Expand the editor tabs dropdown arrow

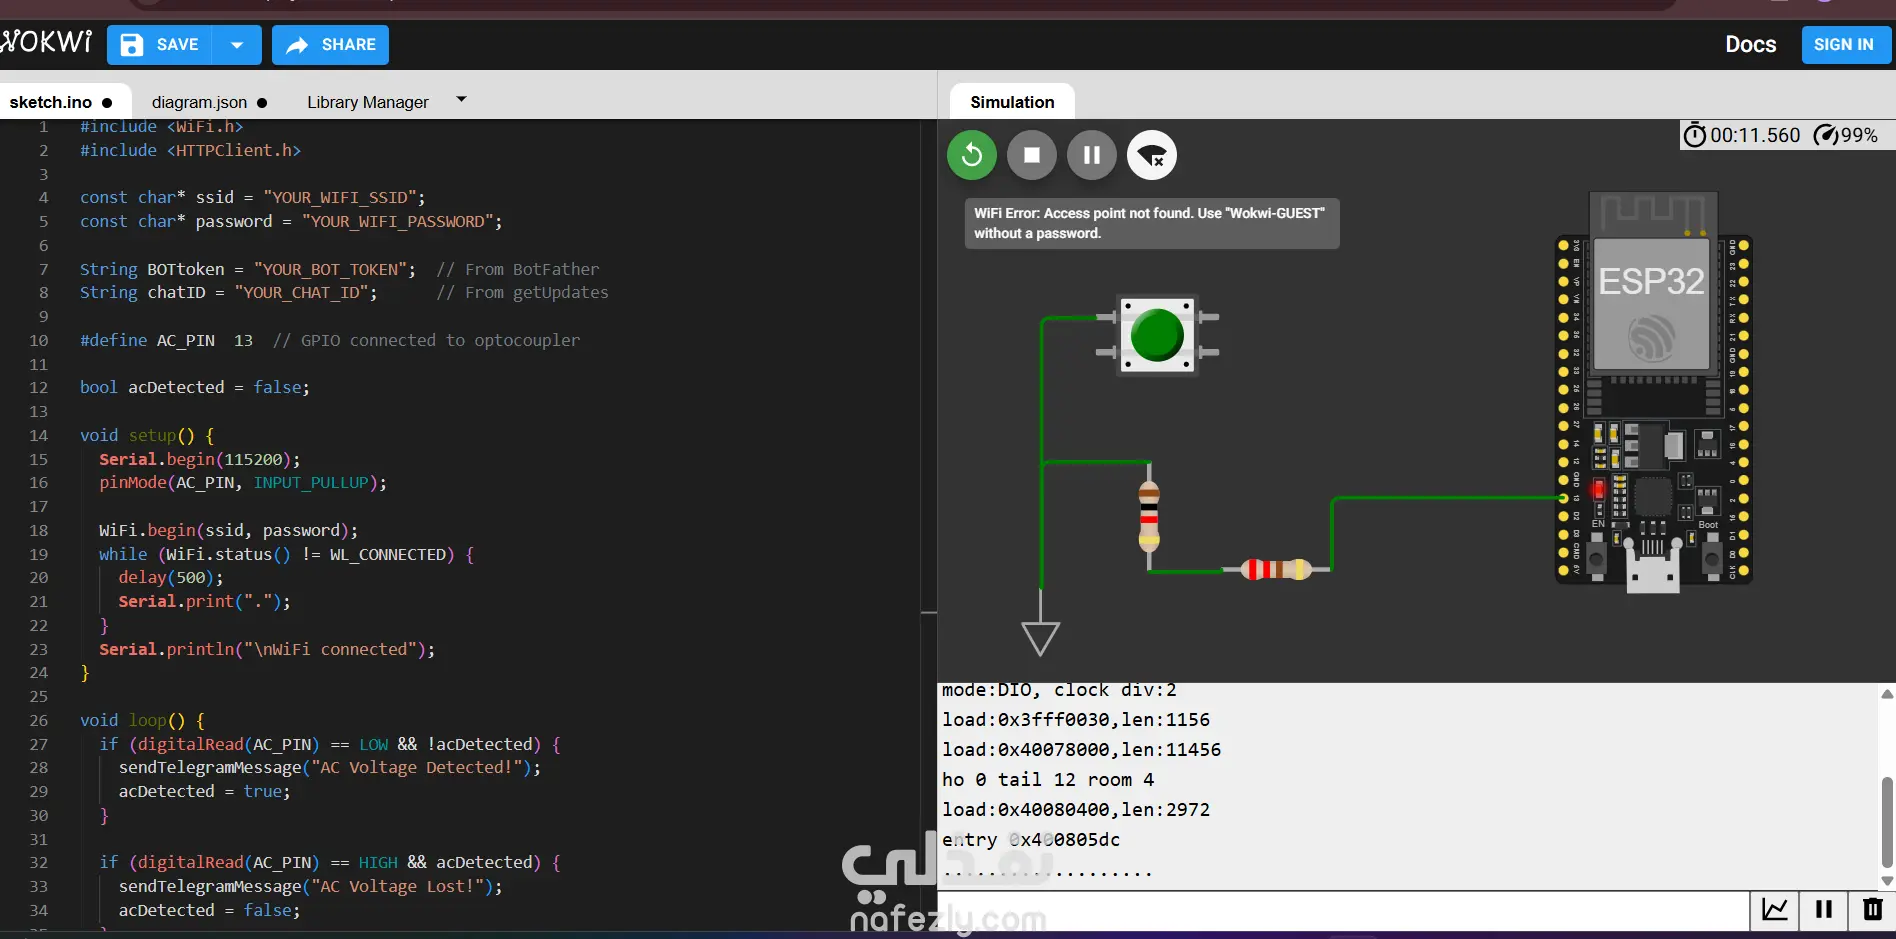461,99
